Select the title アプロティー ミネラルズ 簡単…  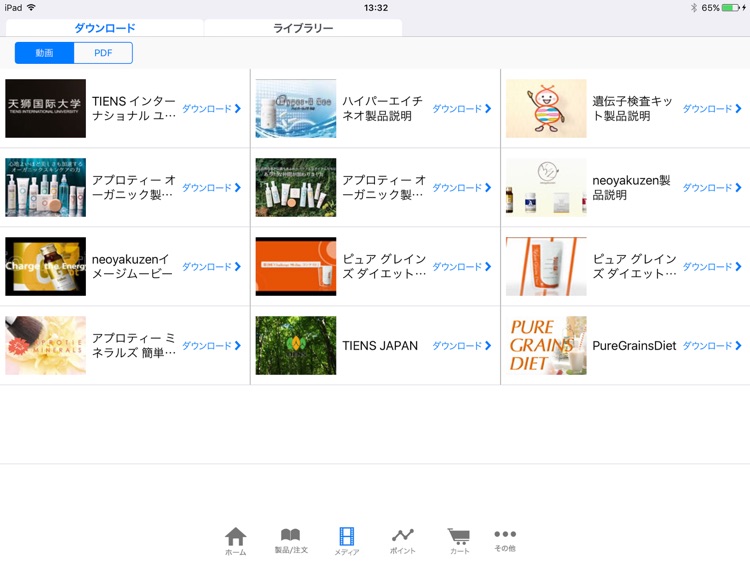134,345
